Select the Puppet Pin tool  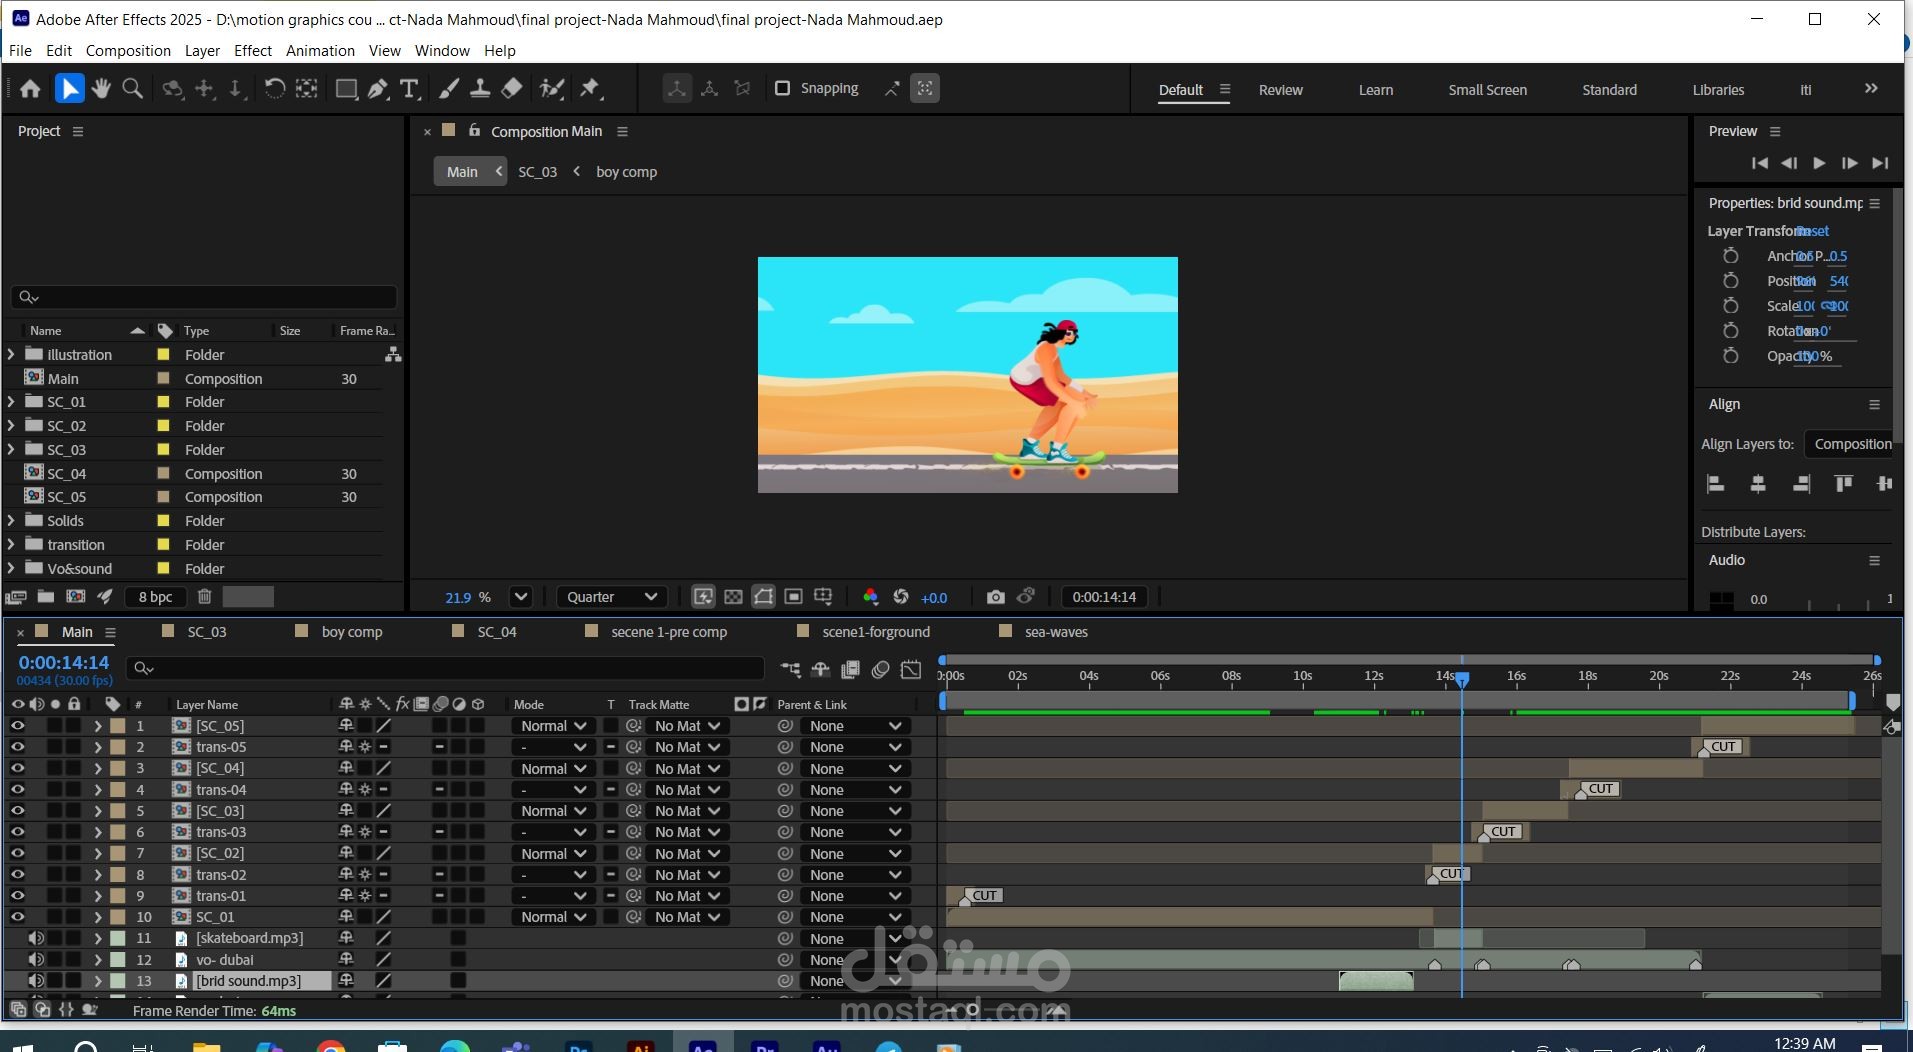click(591, 89)
